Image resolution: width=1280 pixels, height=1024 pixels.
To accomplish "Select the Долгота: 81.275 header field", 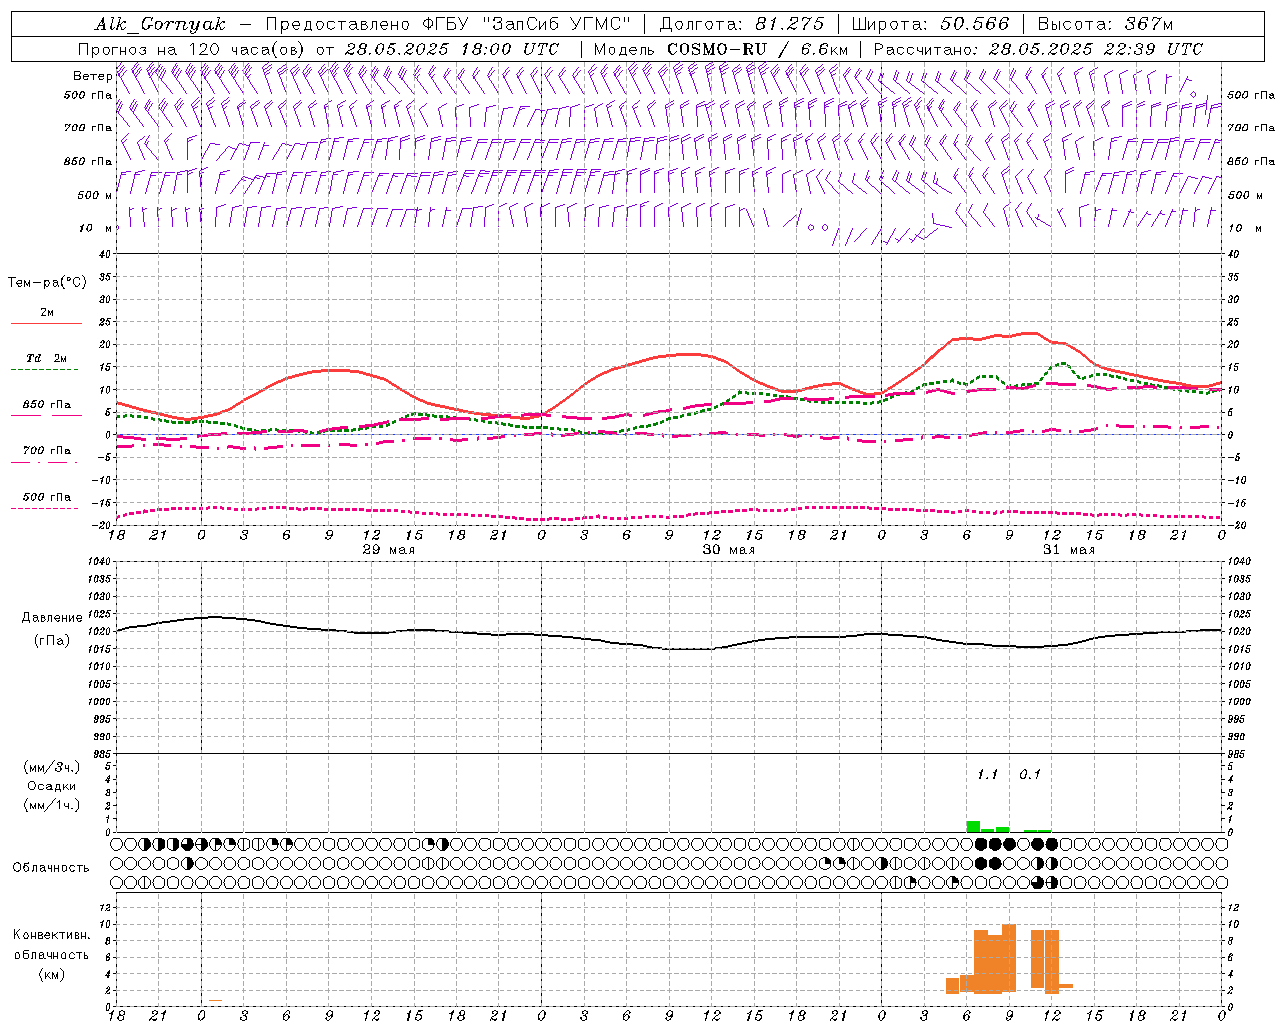I will coord(742,24).
